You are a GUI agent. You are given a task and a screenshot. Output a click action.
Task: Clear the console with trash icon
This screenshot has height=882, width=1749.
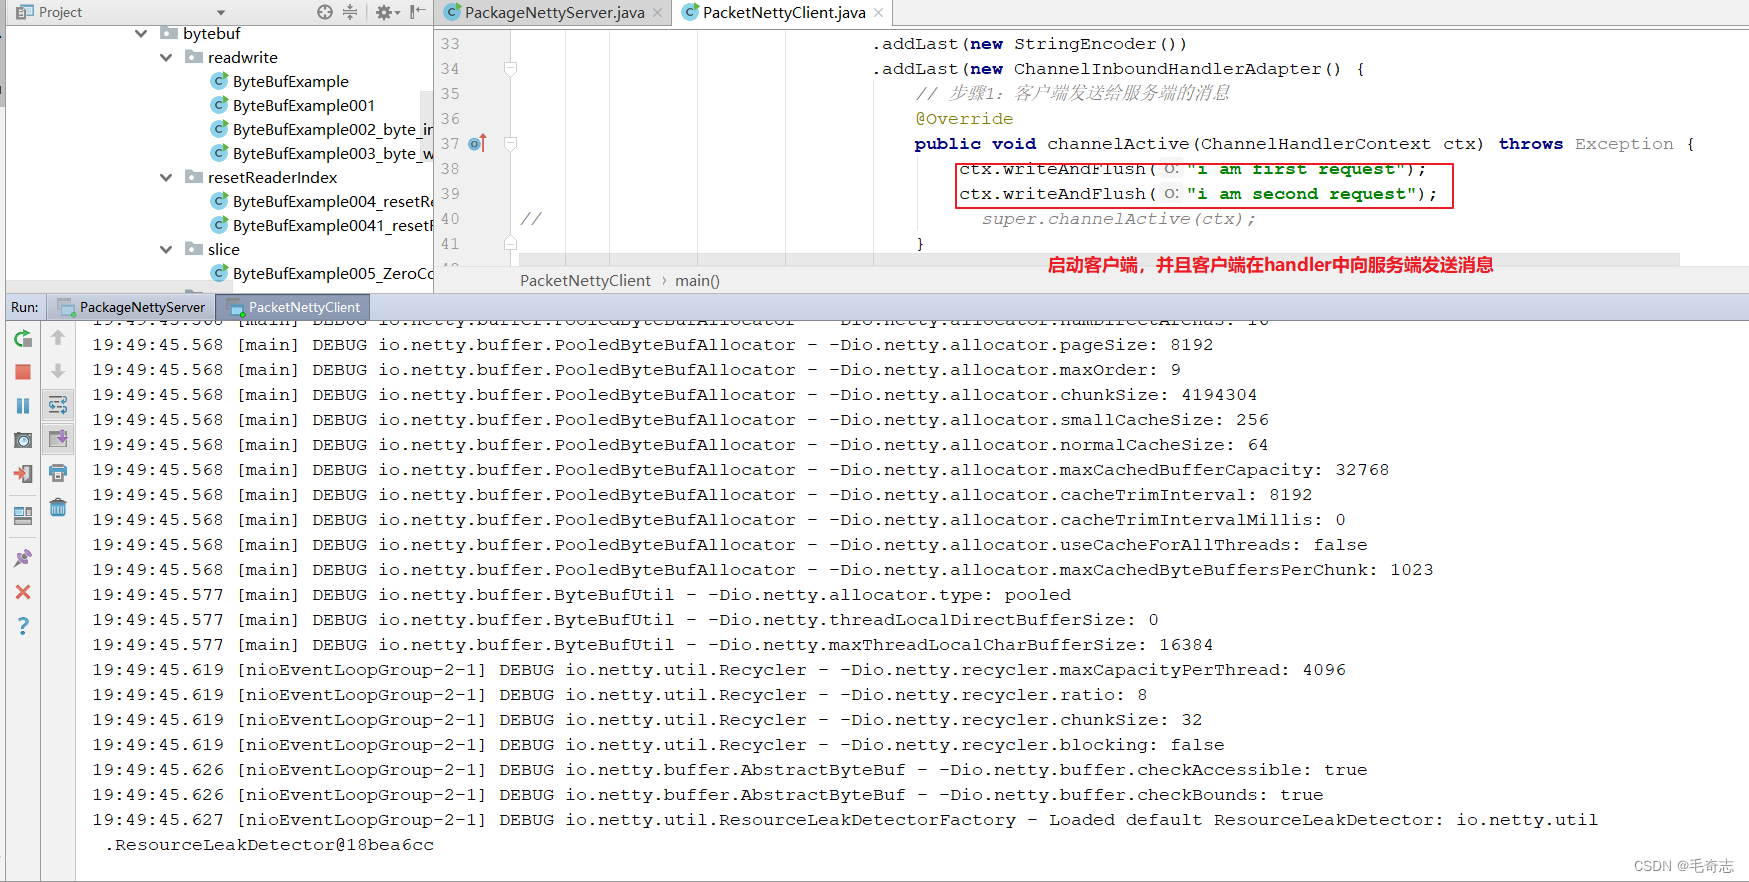(58, 507)
